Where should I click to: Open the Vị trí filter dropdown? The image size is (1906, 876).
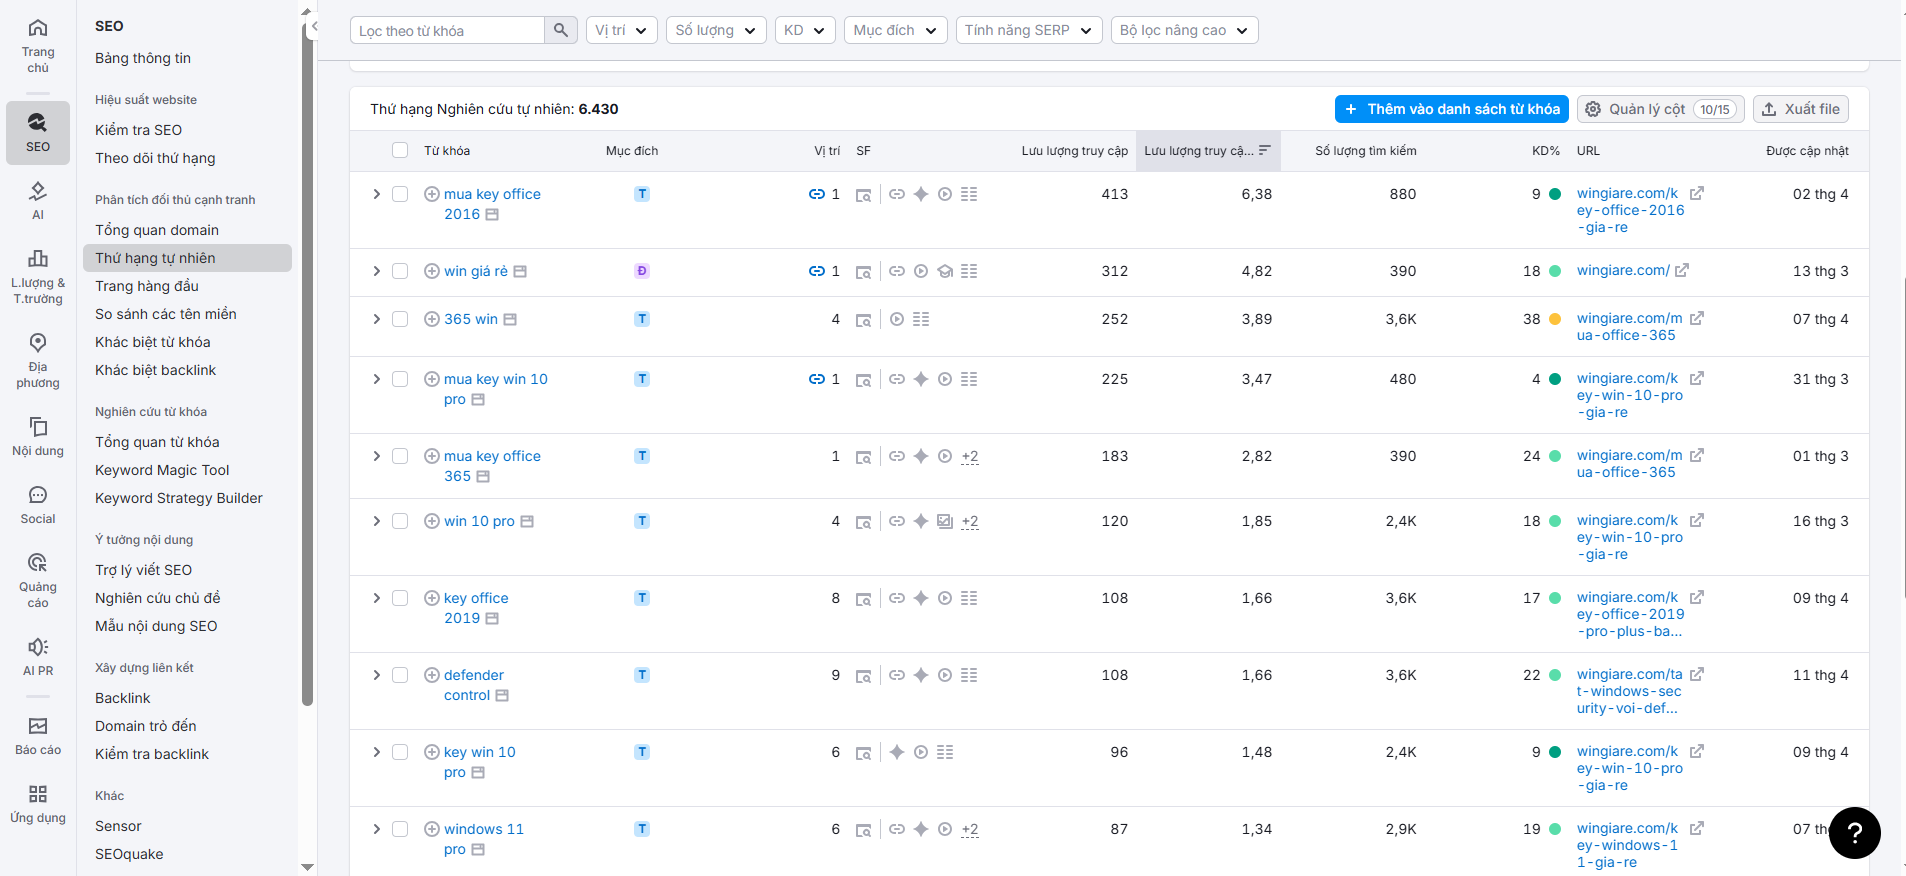621,30
